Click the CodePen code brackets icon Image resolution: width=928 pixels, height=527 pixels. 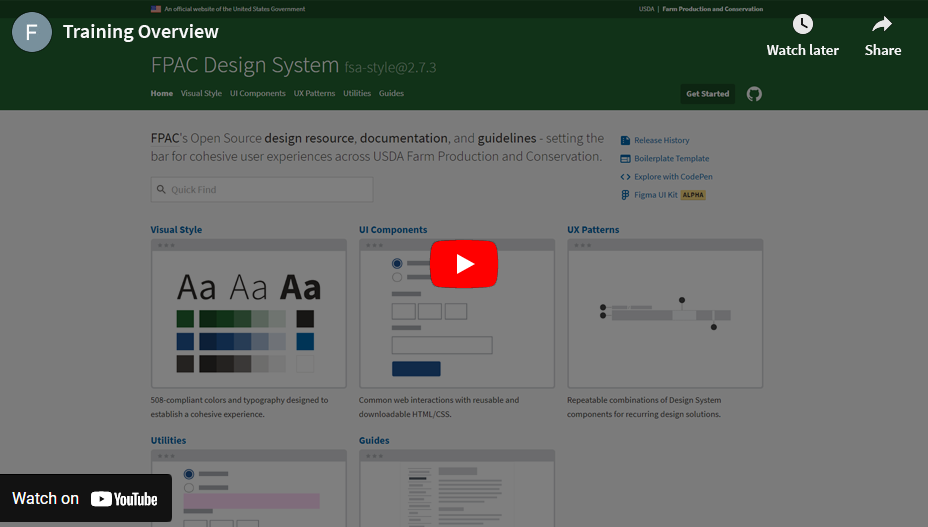(x=625, y=176)
